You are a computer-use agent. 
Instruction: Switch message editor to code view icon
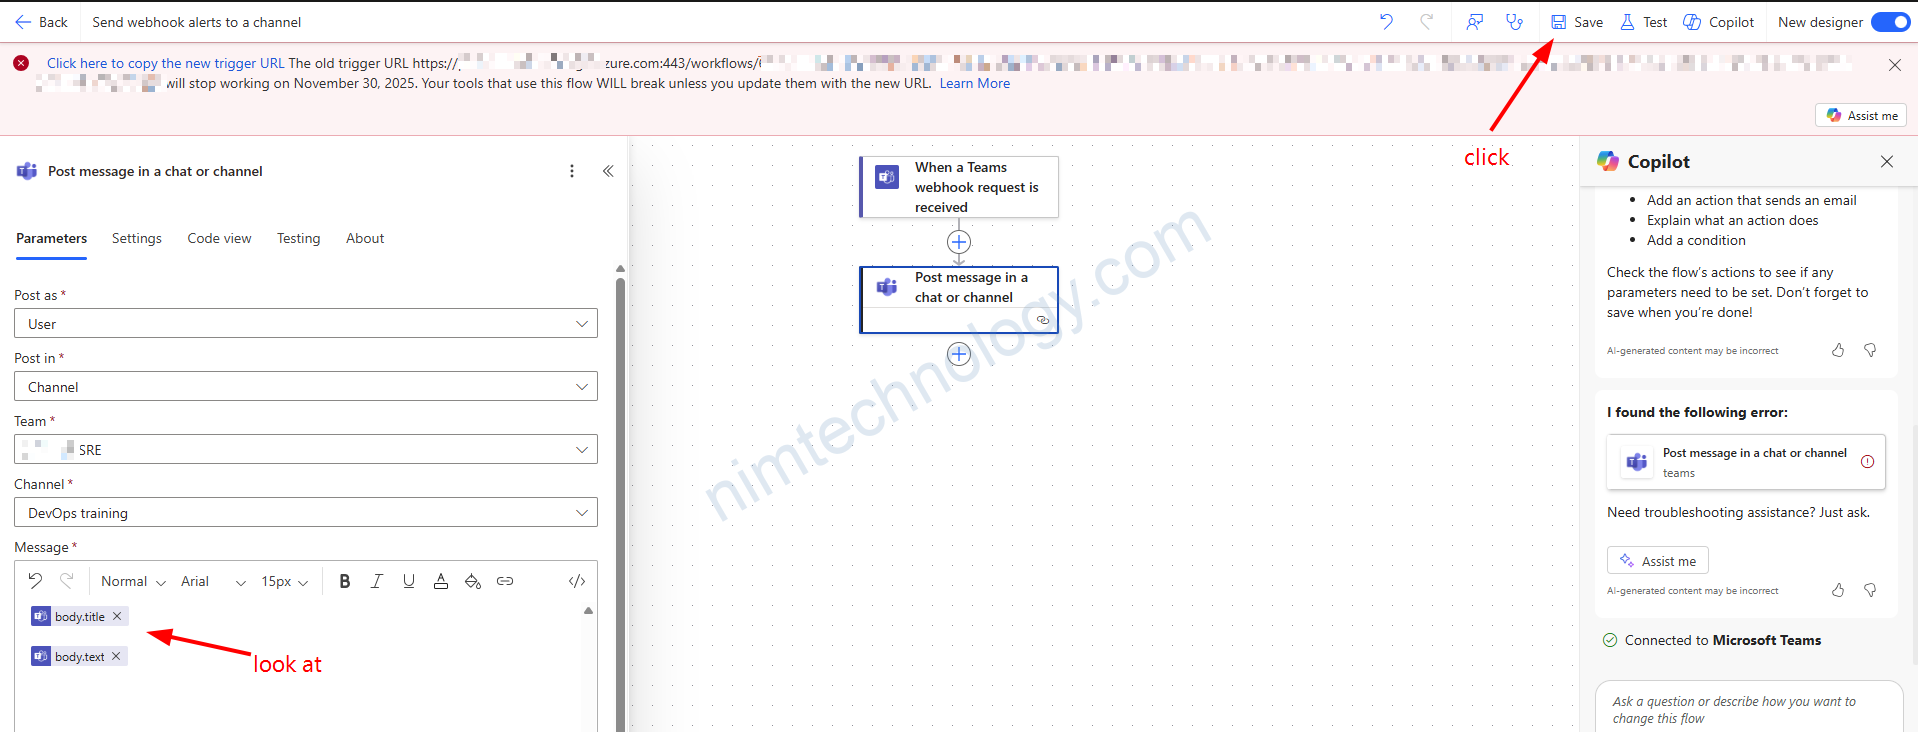pyautogui.click(x=577, y=581)
